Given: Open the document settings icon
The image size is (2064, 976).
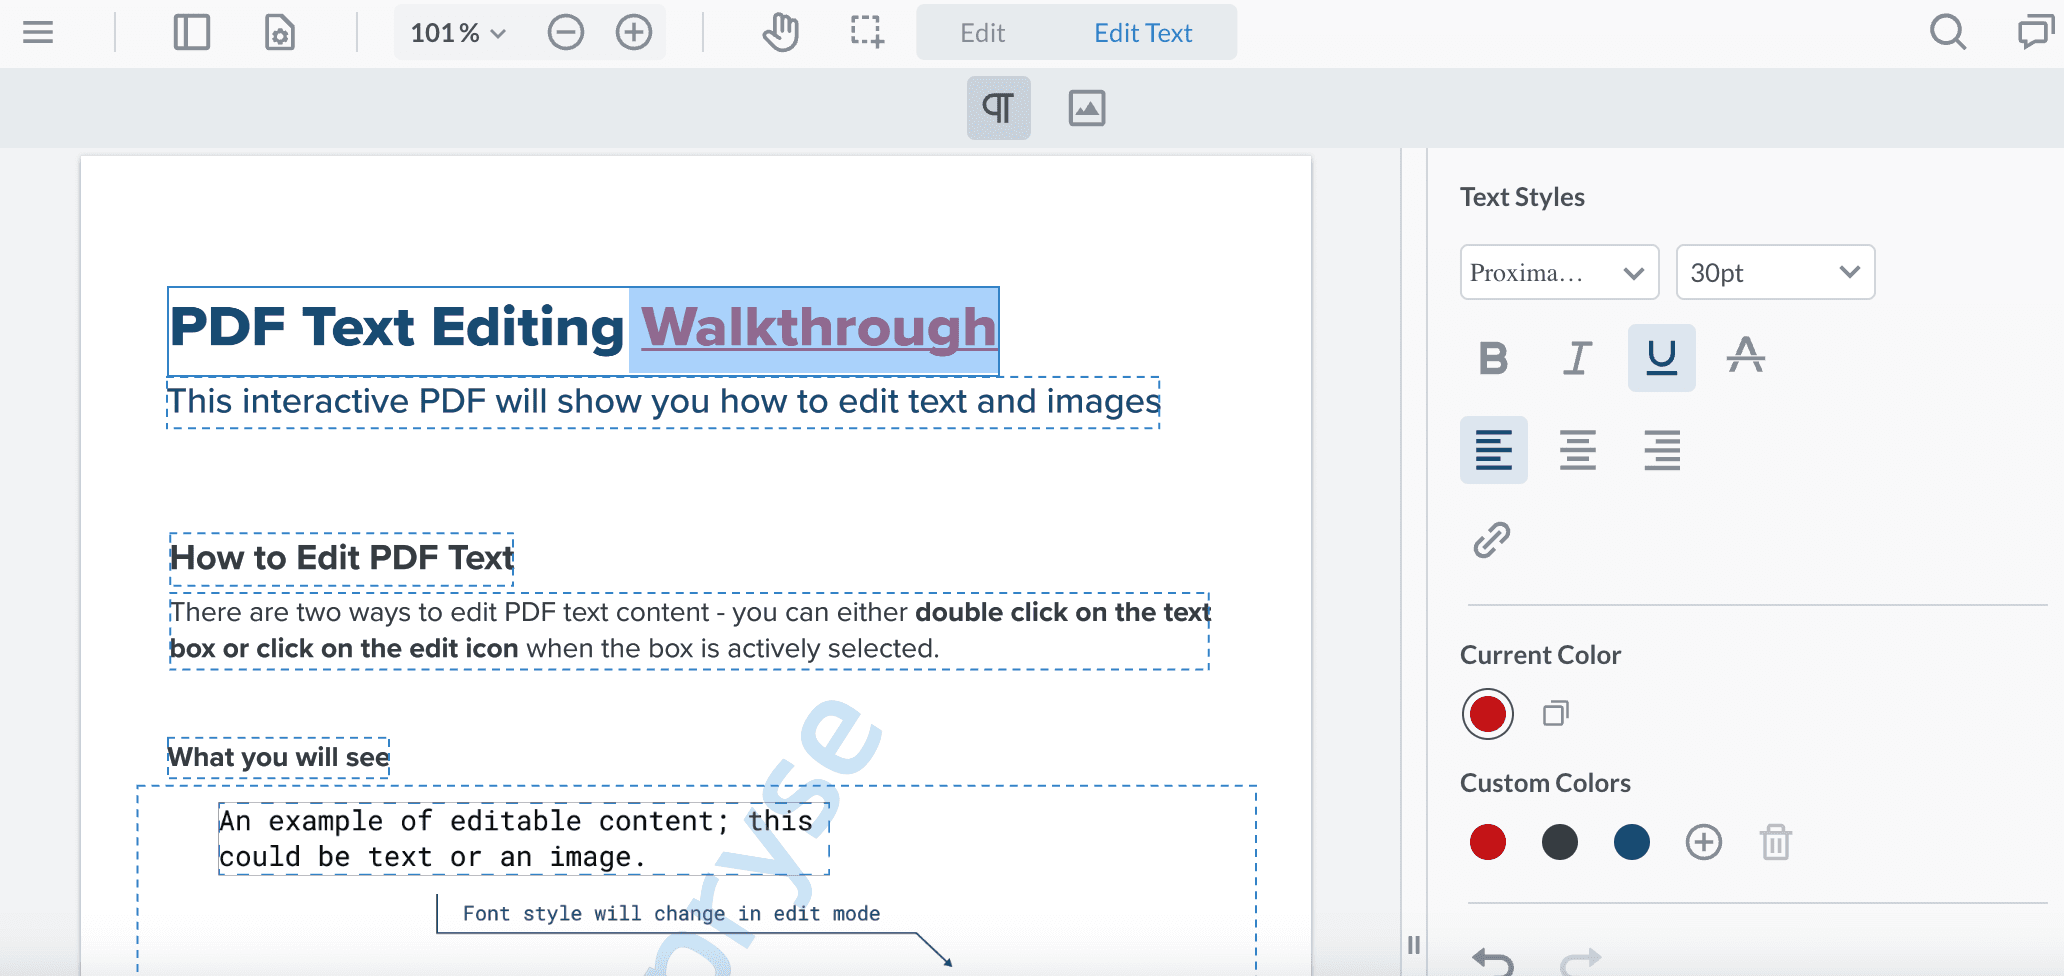Looking at the screenshot, I should 279,33.
